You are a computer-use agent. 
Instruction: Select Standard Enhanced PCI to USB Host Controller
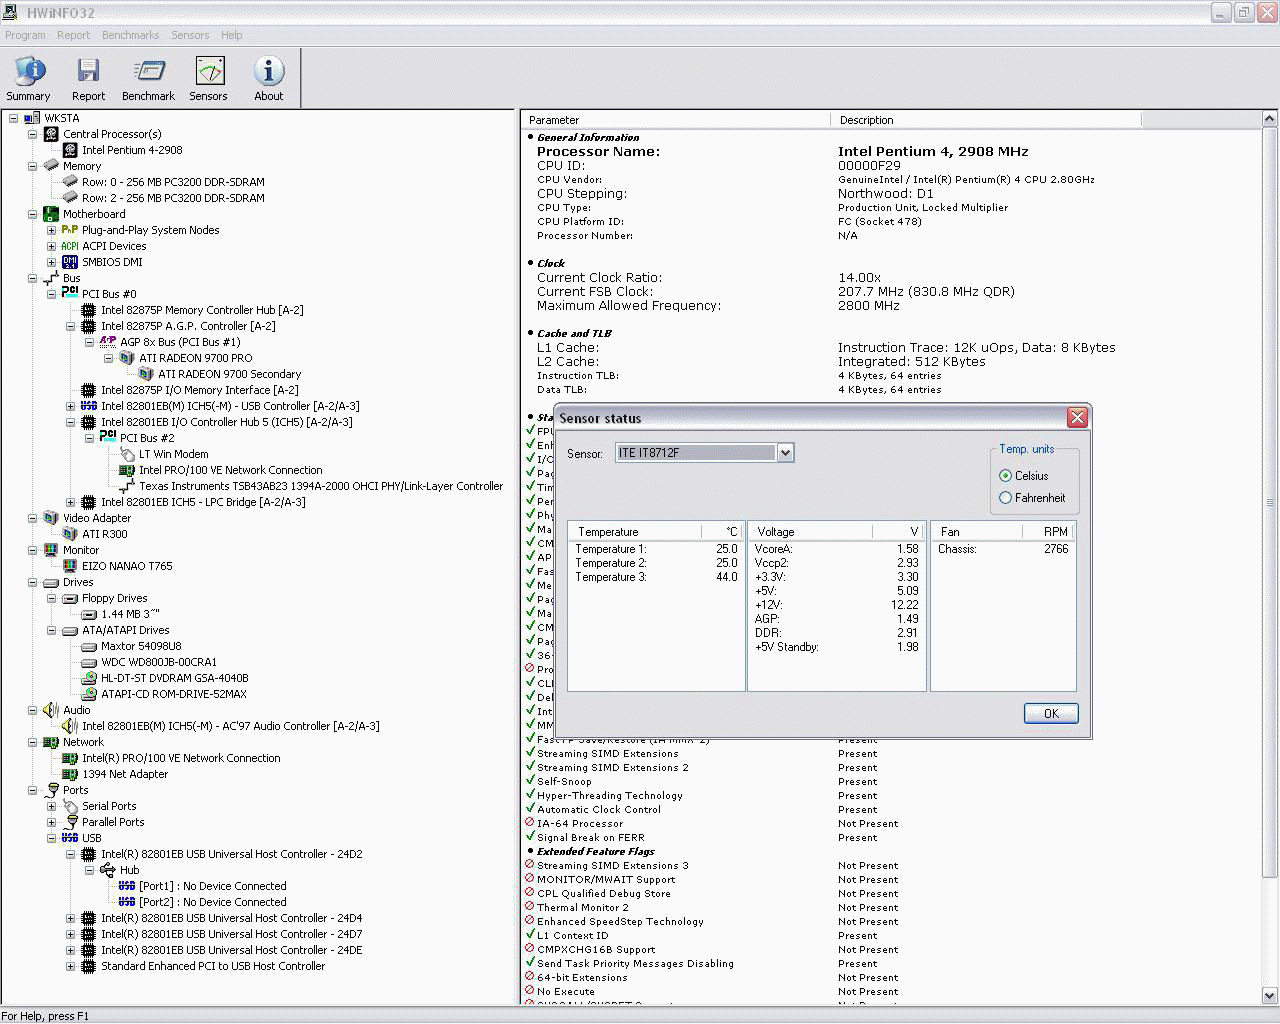coord(212,966)
